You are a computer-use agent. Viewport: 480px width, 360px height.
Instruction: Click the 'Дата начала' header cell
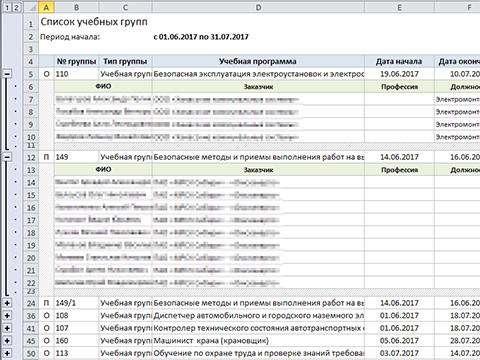[399, 61]
